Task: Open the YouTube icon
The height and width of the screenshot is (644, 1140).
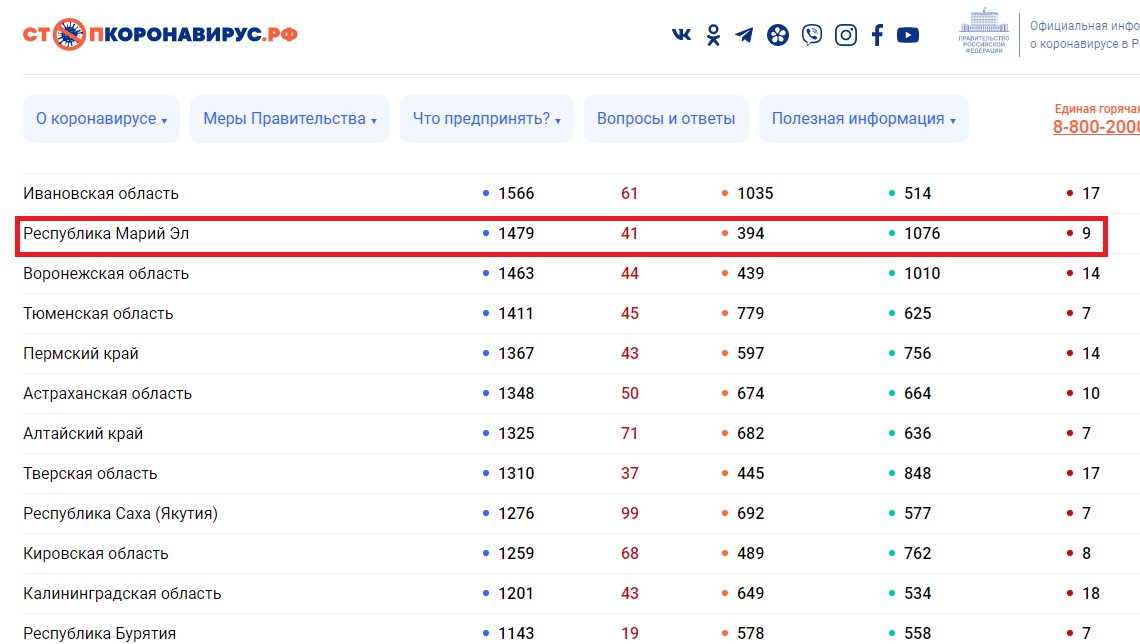Action: (908, 35)
